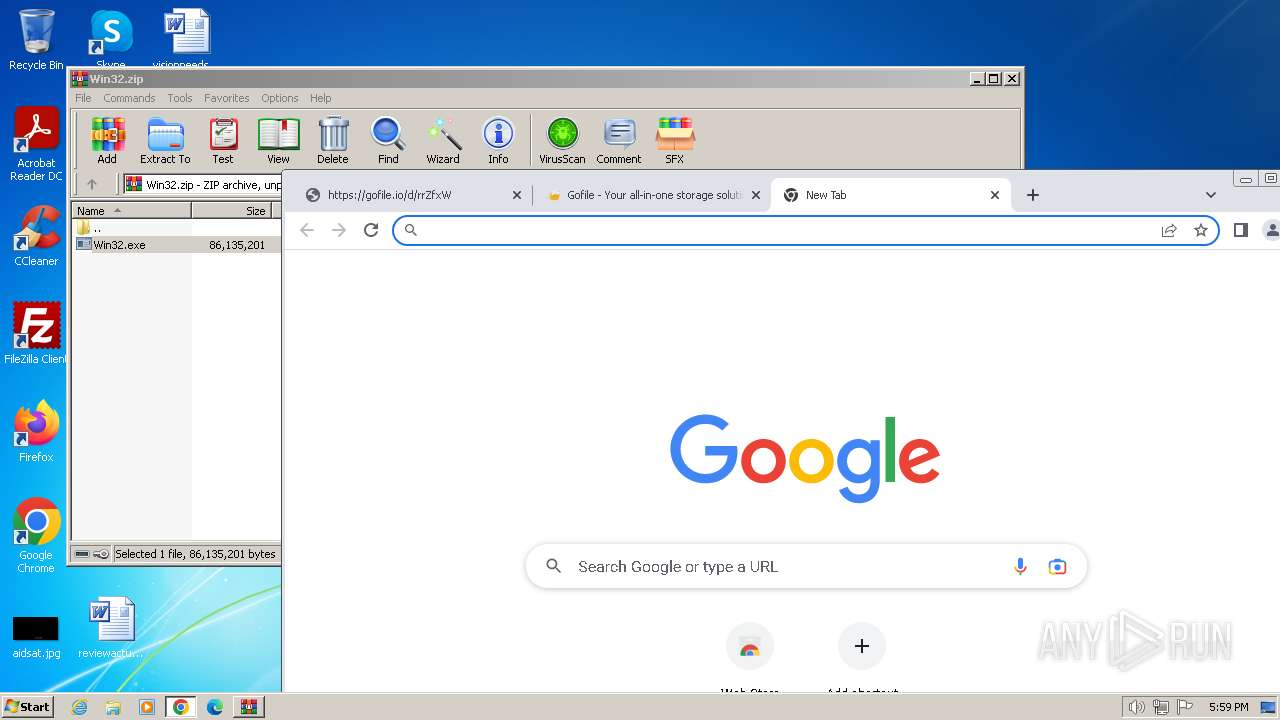
Task: Click share this page icon
Action: [1169, 230]
